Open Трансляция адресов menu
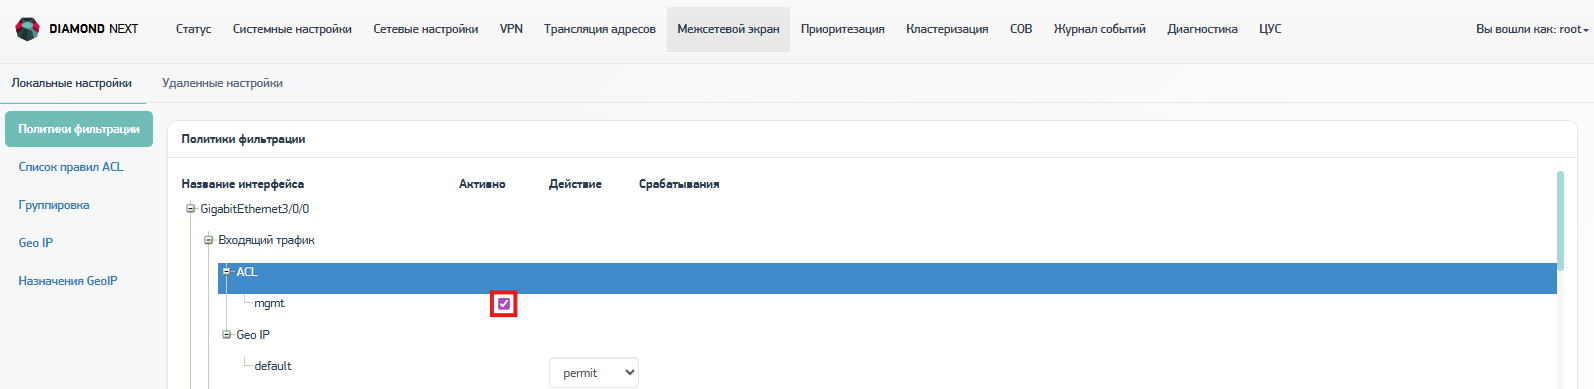Screen dimensions: 1594x389 (600, 29)
